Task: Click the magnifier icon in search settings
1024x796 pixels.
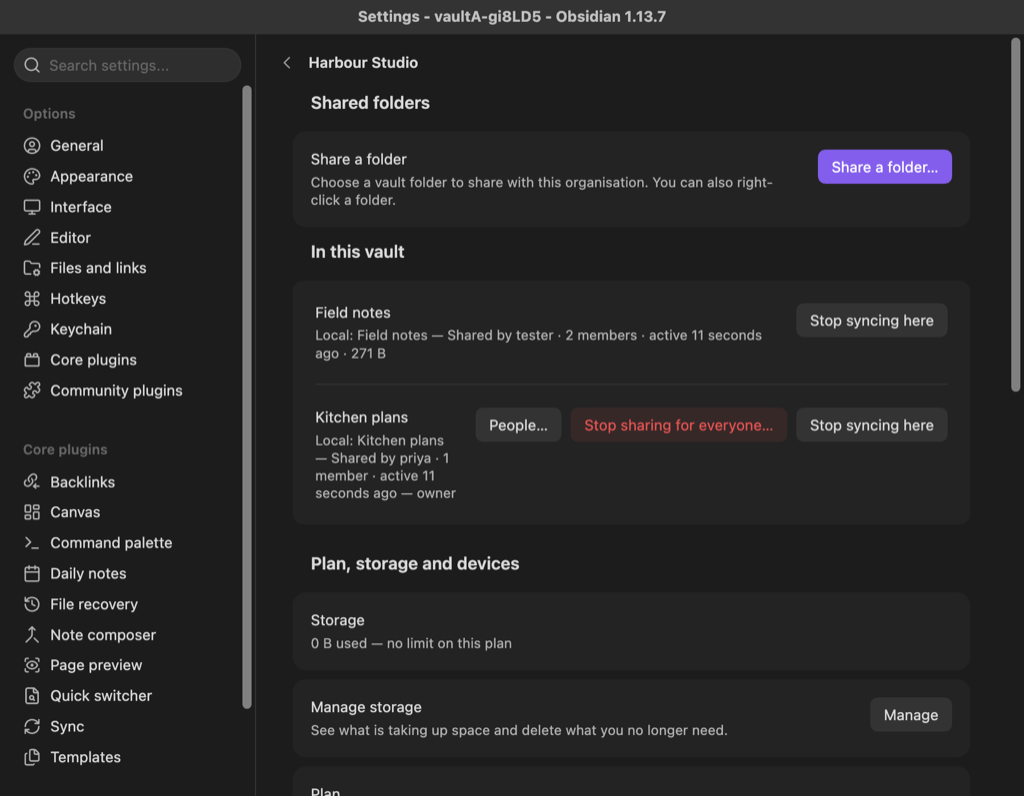Action: click(32, 65)
